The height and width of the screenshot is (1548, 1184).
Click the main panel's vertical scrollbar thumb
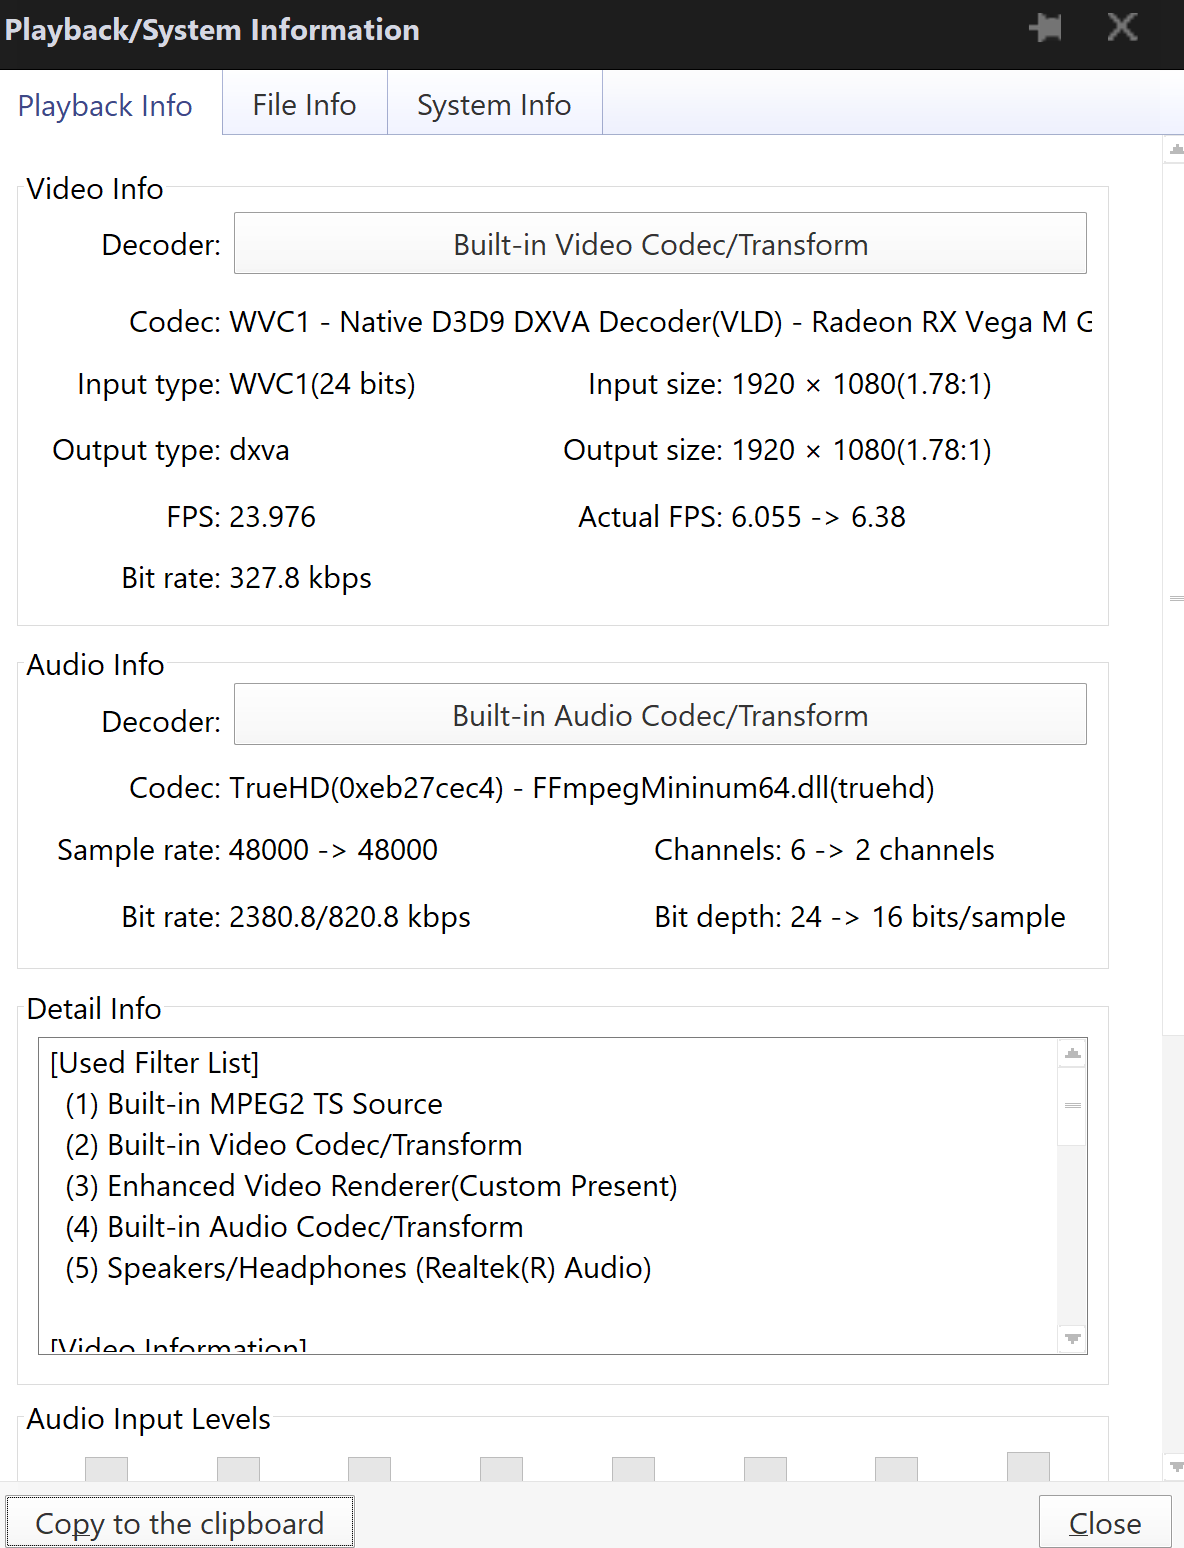(x=1176, y=598)
